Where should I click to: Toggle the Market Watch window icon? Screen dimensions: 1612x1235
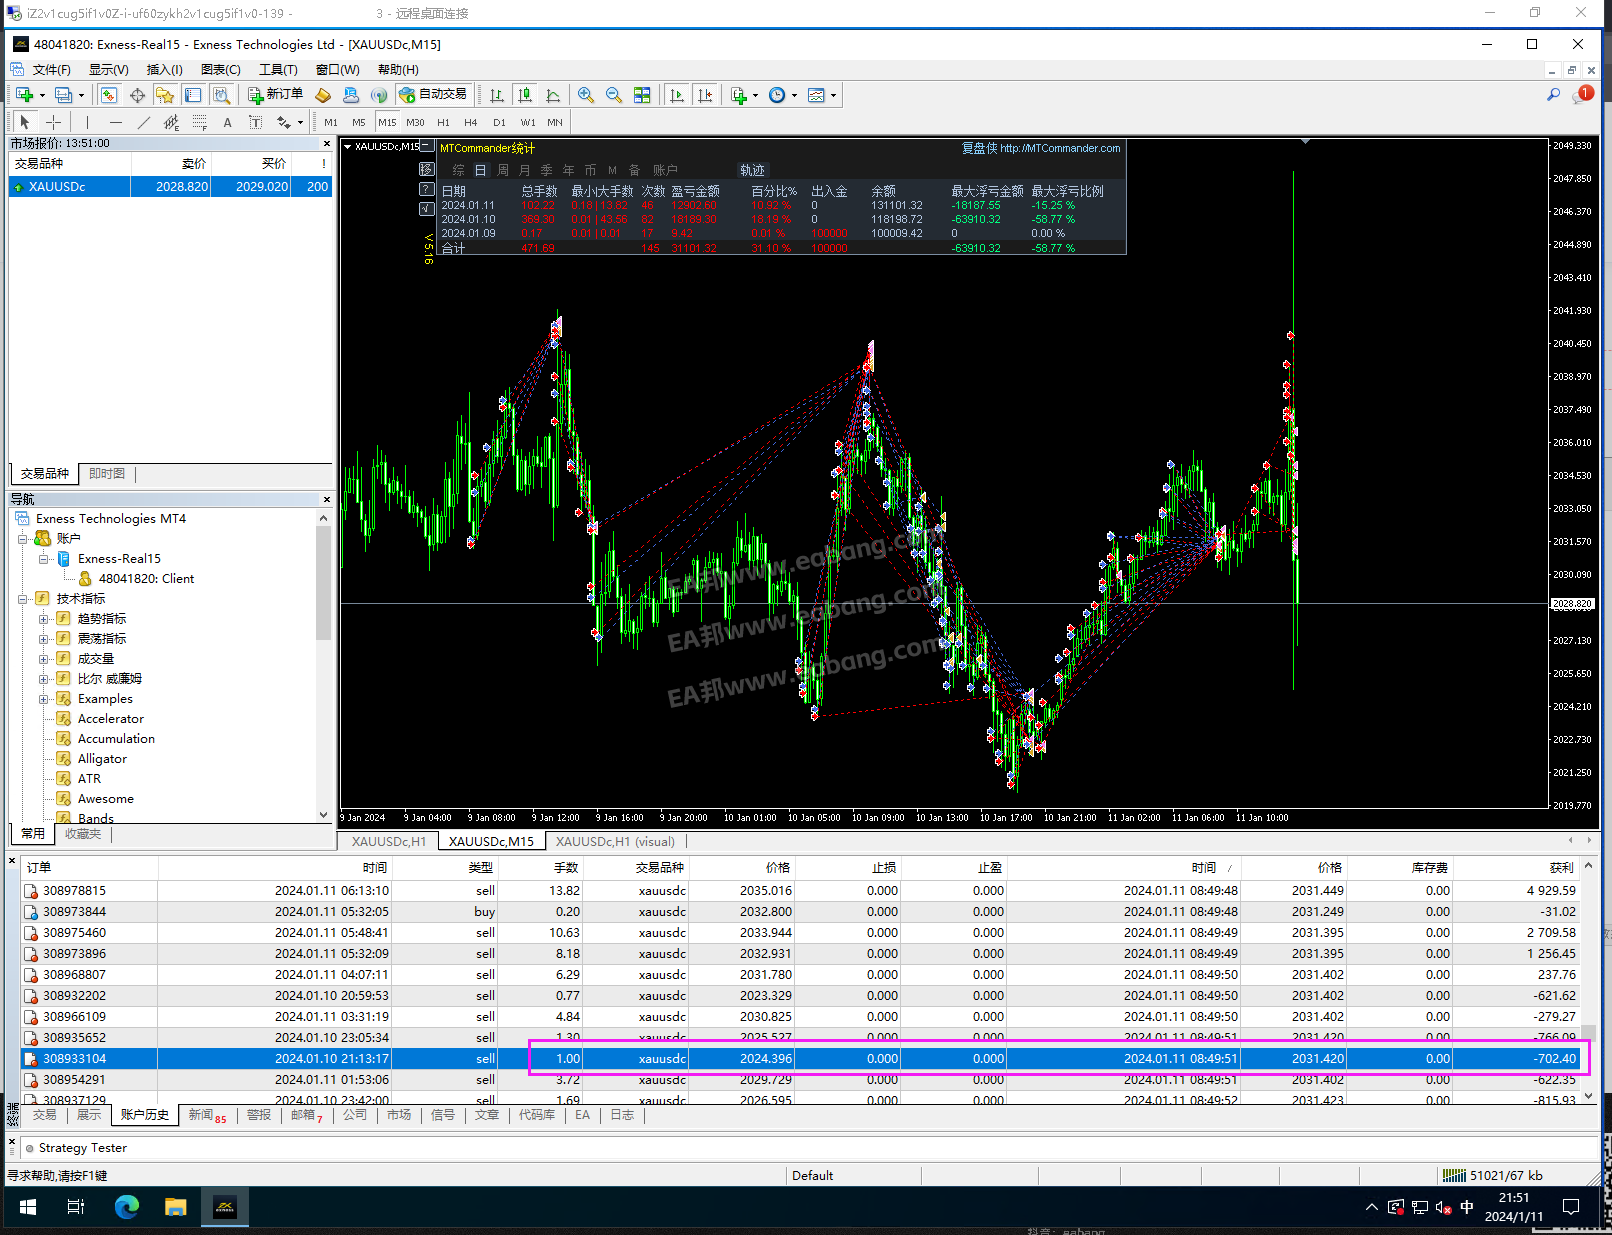(x=109, y=95)
